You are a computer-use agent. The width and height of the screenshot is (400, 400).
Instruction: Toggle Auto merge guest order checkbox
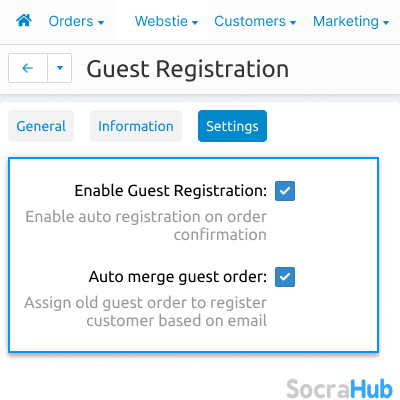tap(285, 277)
